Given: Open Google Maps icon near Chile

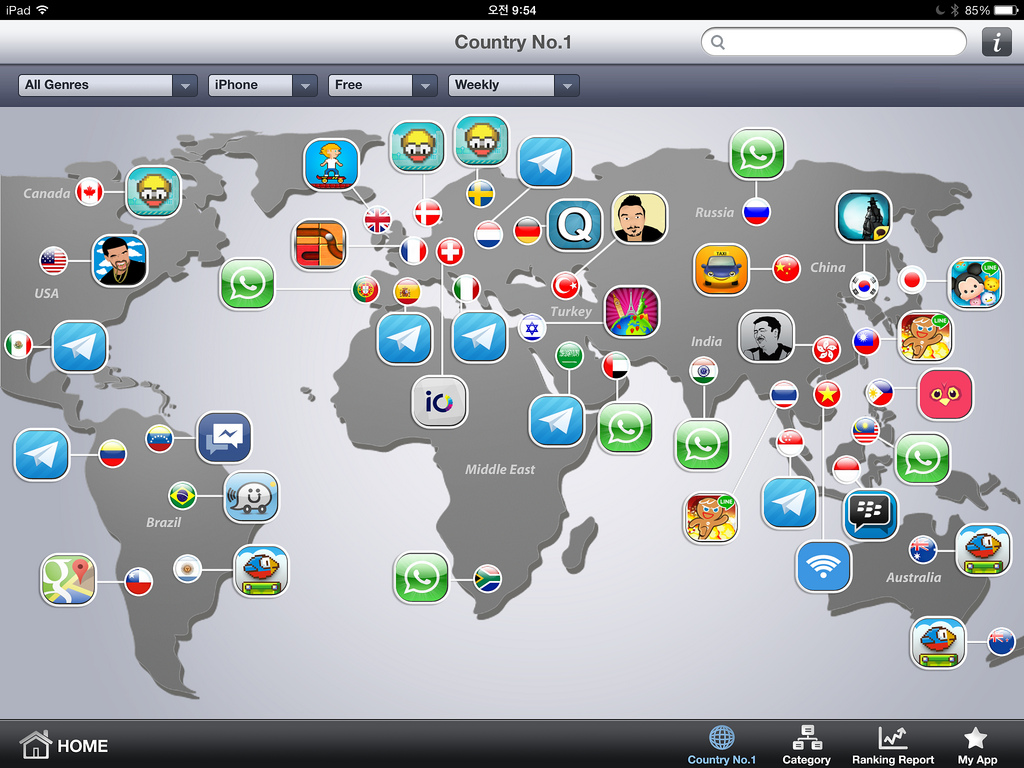Looking at the screenshot, I should coord(69,580).
